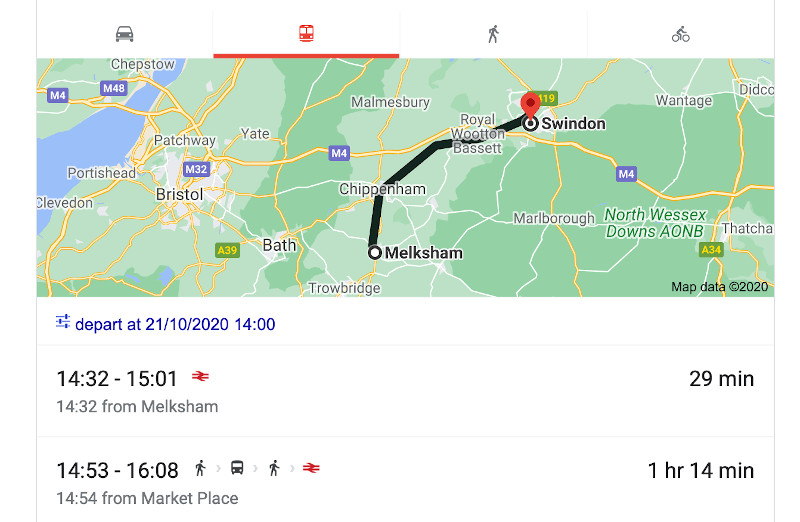Click the 1 hr 14 min duration

point(700,470)
